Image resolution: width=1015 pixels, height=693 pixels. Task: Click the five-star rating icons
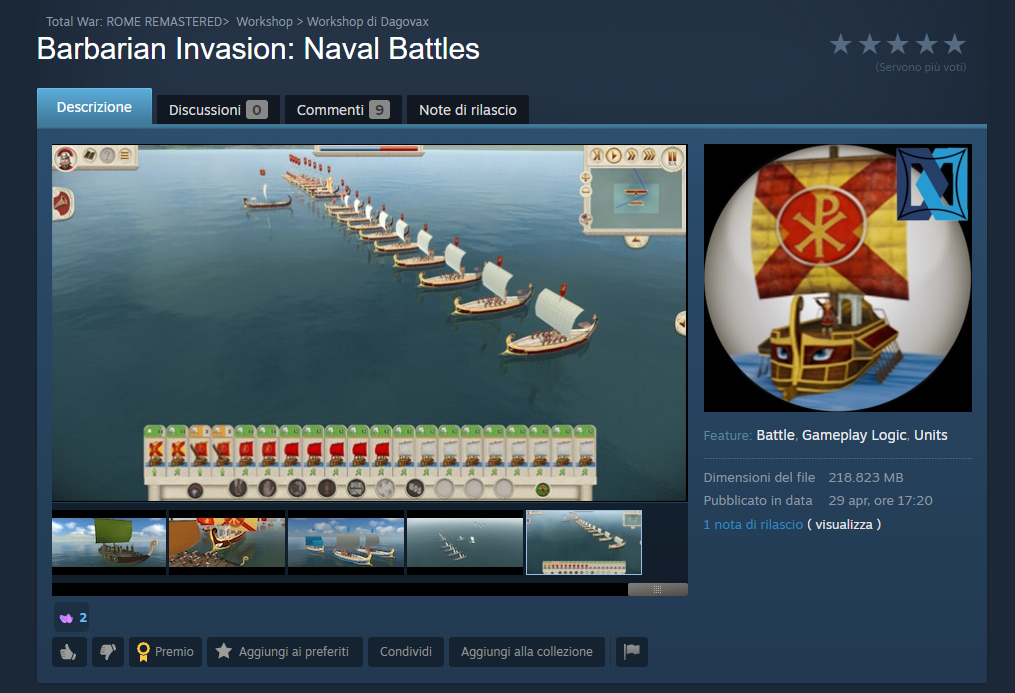coord(897,45)
